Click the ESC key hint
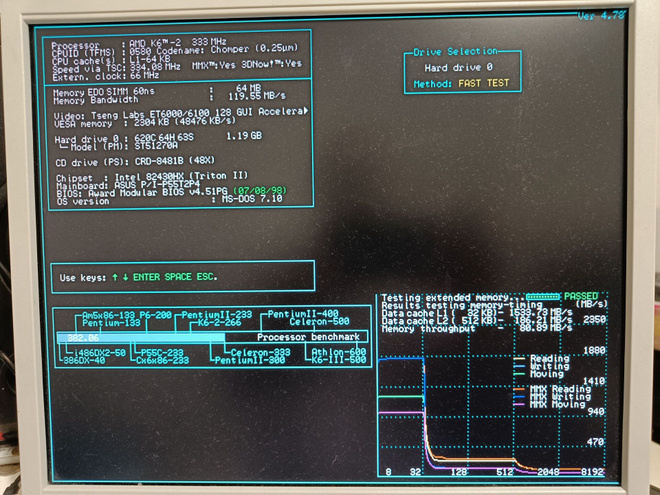 [x=207, y=277]
